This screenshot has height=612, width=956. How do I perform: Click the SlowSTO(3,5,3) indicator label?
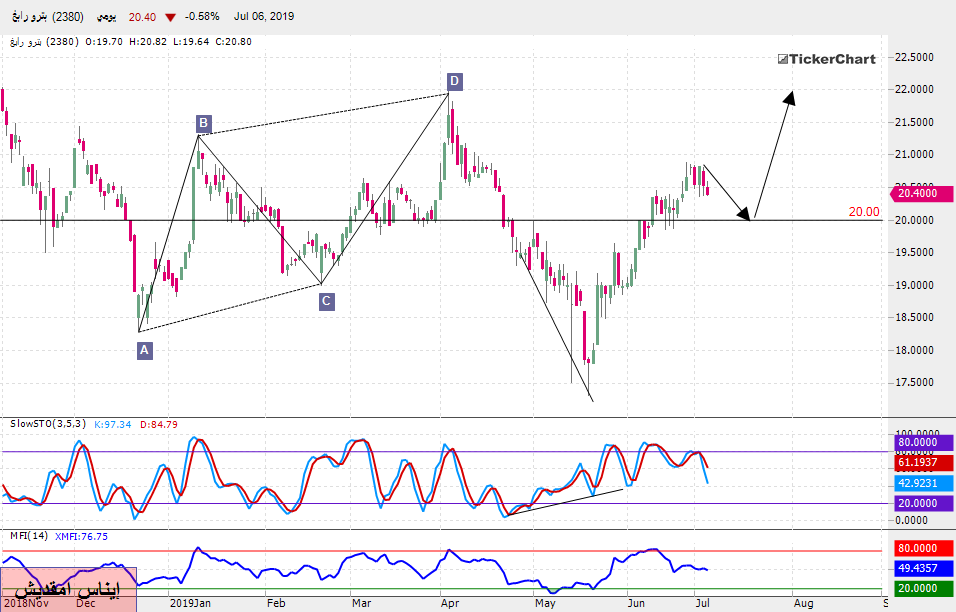click(x=47, y=425)
